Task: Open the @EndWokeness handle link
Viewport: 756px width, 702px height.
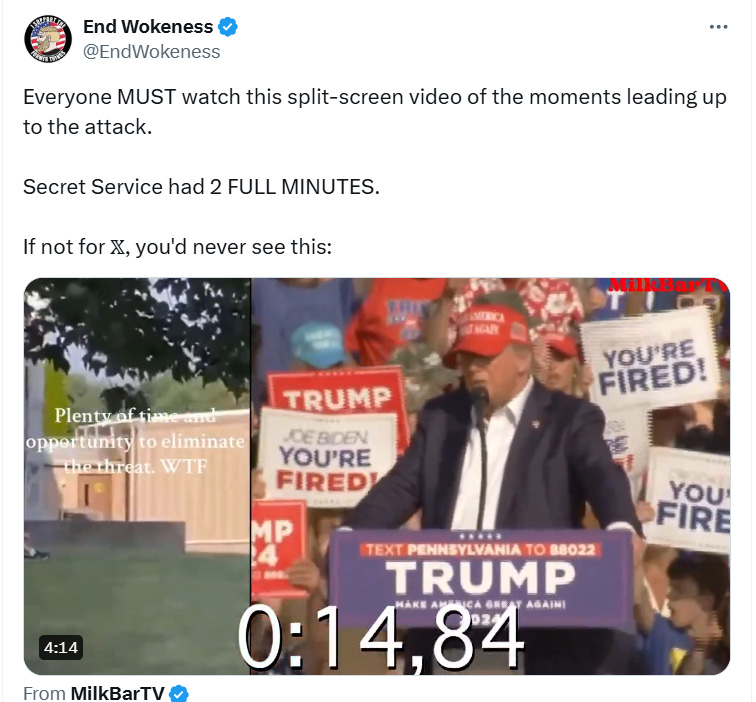Action: [x=151, y=52]
